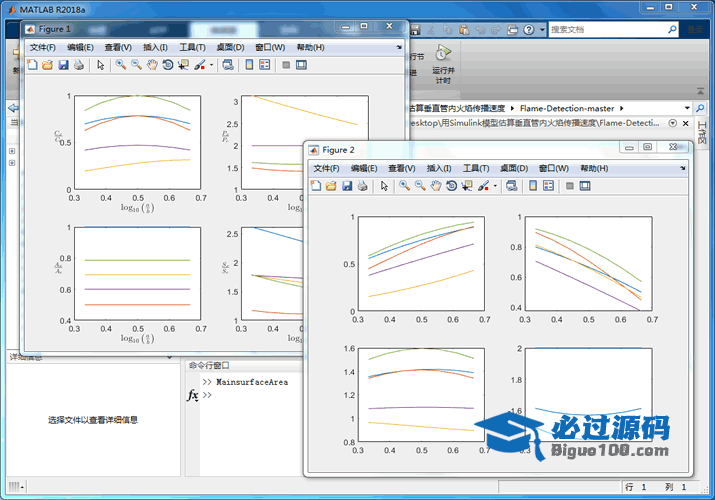Open 桌面(D) menu in Figure 2
The width and height of the screenshot is (715, 500).
[x=514, y=168]
